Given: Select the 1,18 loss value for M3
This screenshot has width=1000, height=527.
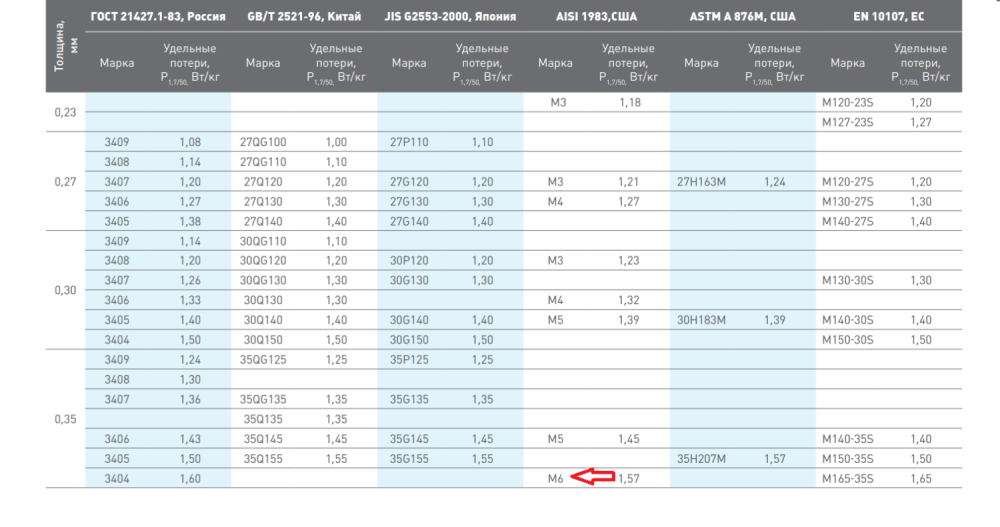Looking at the screenshot, I should pyautogui.click(x=628, y=102).
